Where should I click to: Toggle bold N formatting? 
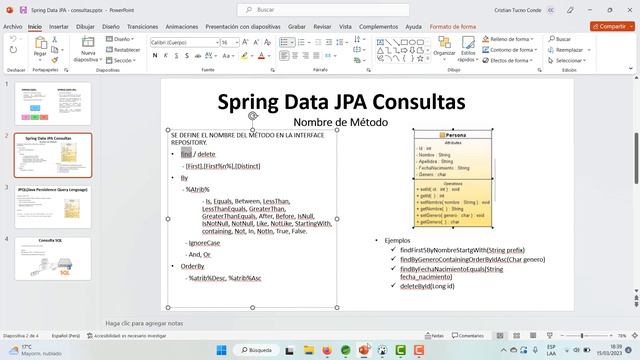coord(155,56)
